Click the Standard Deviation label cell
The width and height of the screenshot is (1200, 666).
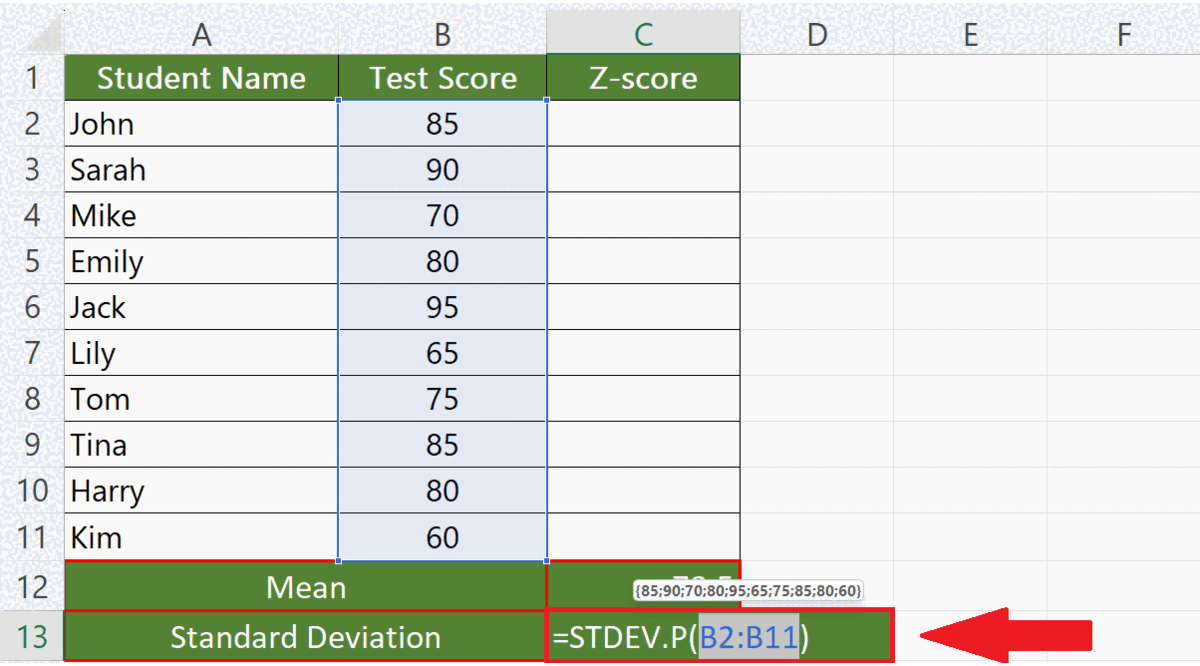click(x=303, y=636)
